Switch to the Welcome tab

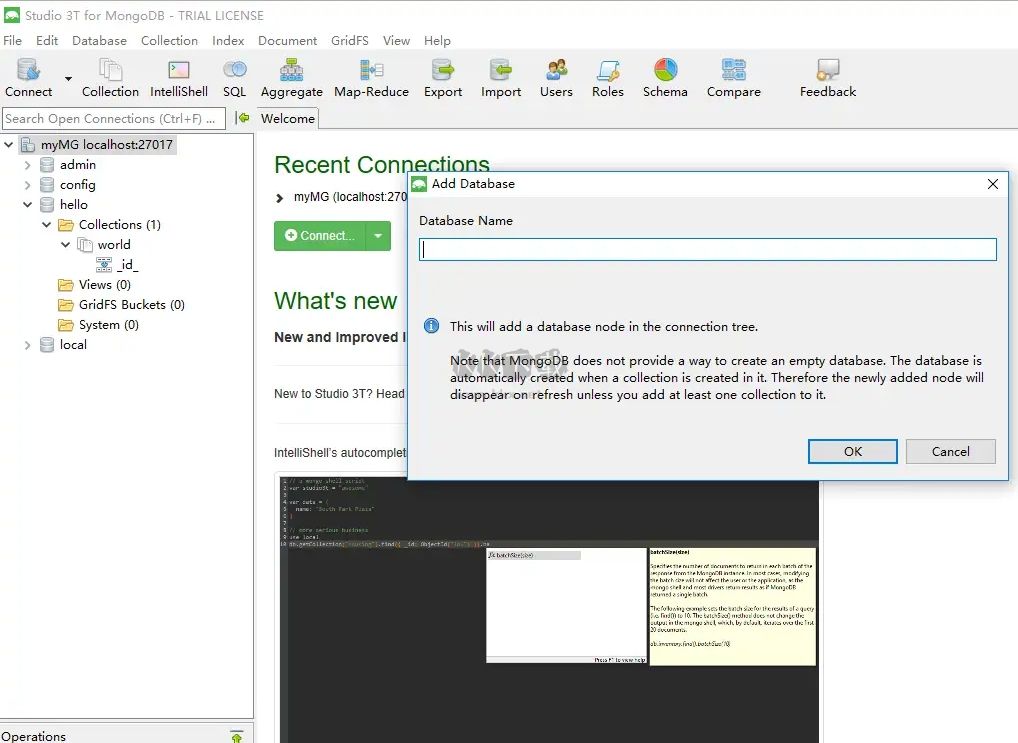(x=287, y=118)
